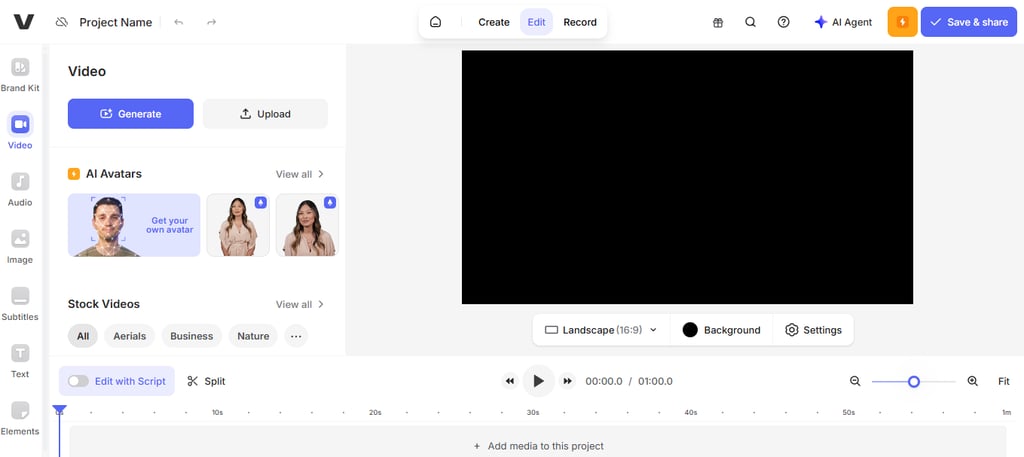Select the close-up woman avatar thumbnail
This screenshot has height=457, width=1024.
[x=307, y=225]
